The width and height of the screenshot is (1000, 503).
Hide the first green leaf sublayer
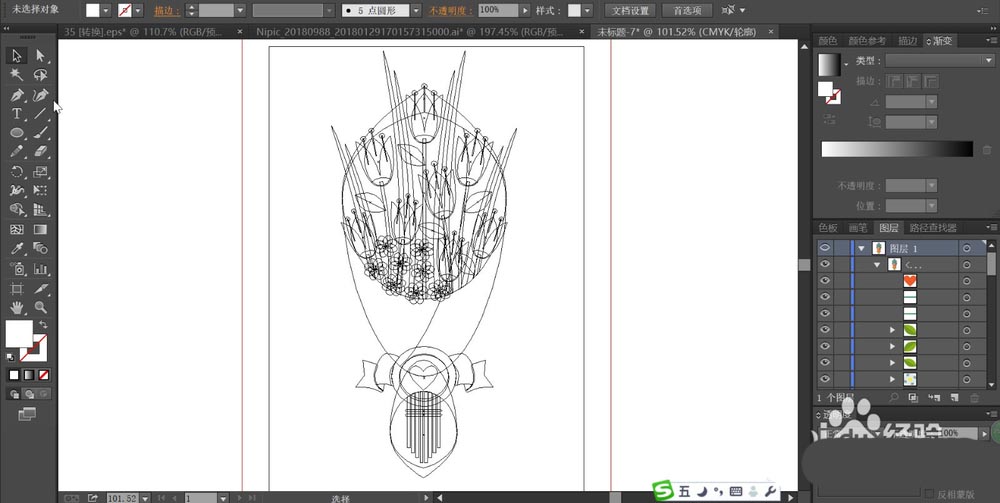tap(825, 330)
